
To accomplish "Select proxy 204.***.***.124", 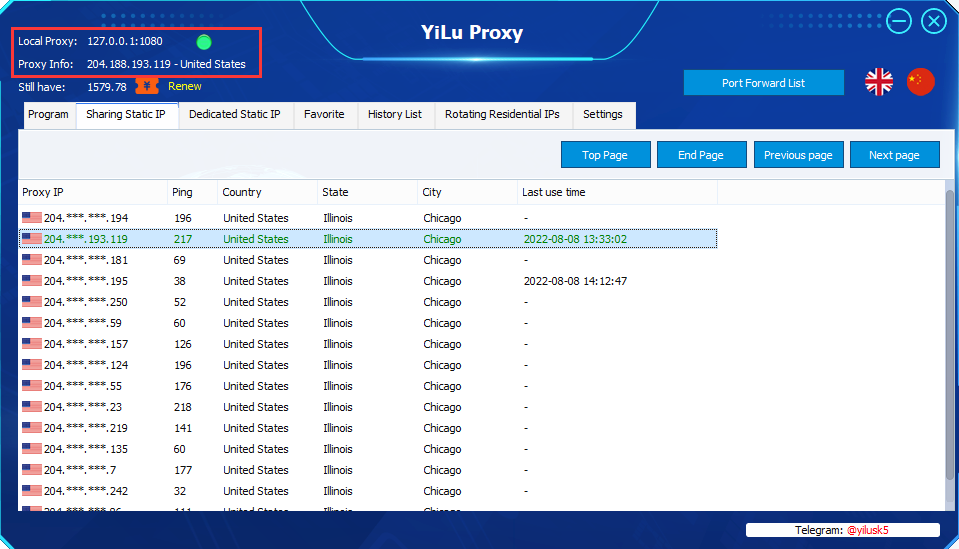I will click(368, 365).
